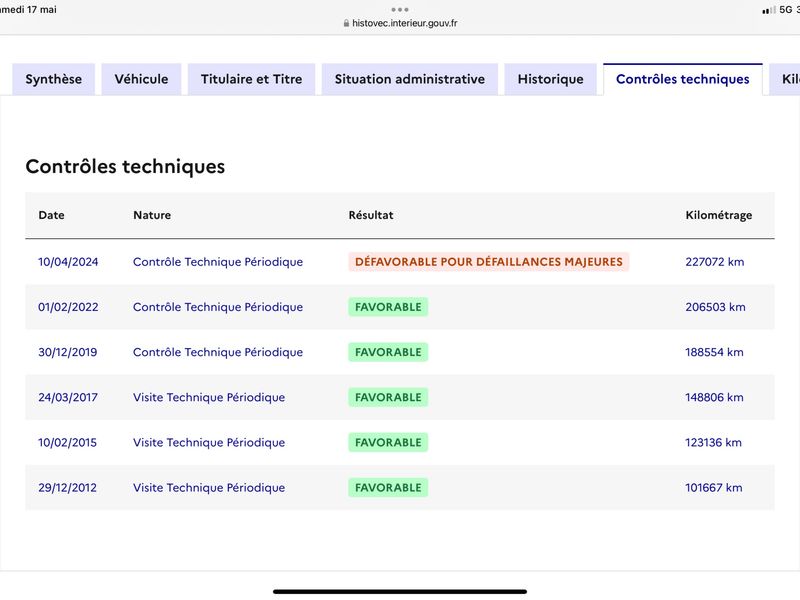Click the 123136 km mileage value
Image resolution: width=800 pixels, height=600 pixels.
point(713,442)
